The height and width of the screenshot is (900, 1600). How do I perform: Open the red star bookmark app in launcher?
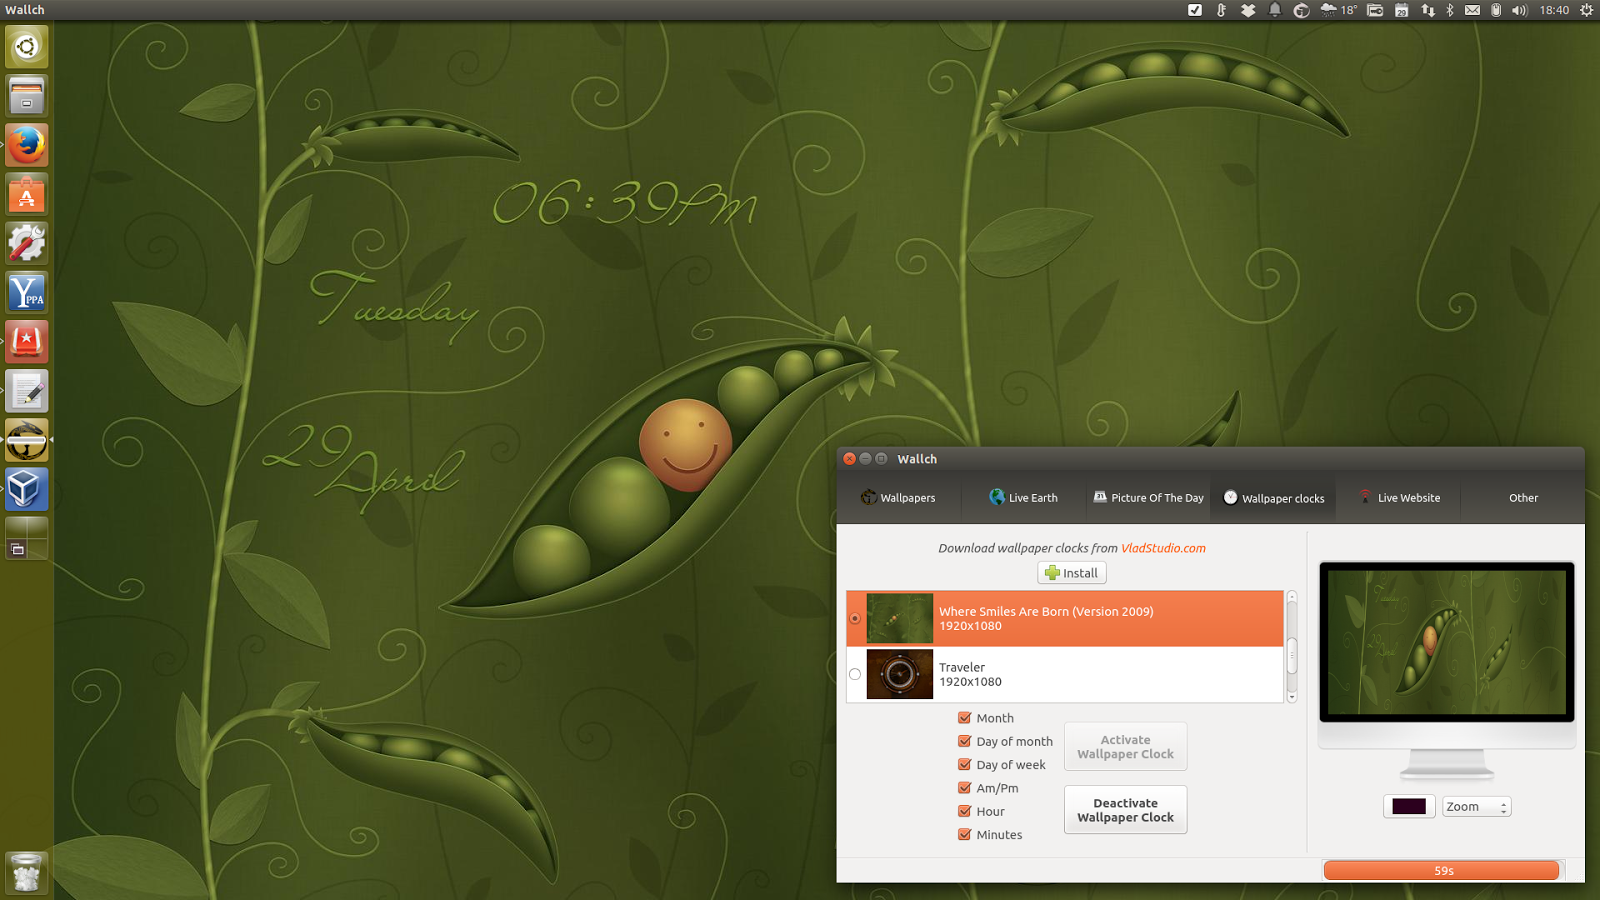[x=27, y=341]
